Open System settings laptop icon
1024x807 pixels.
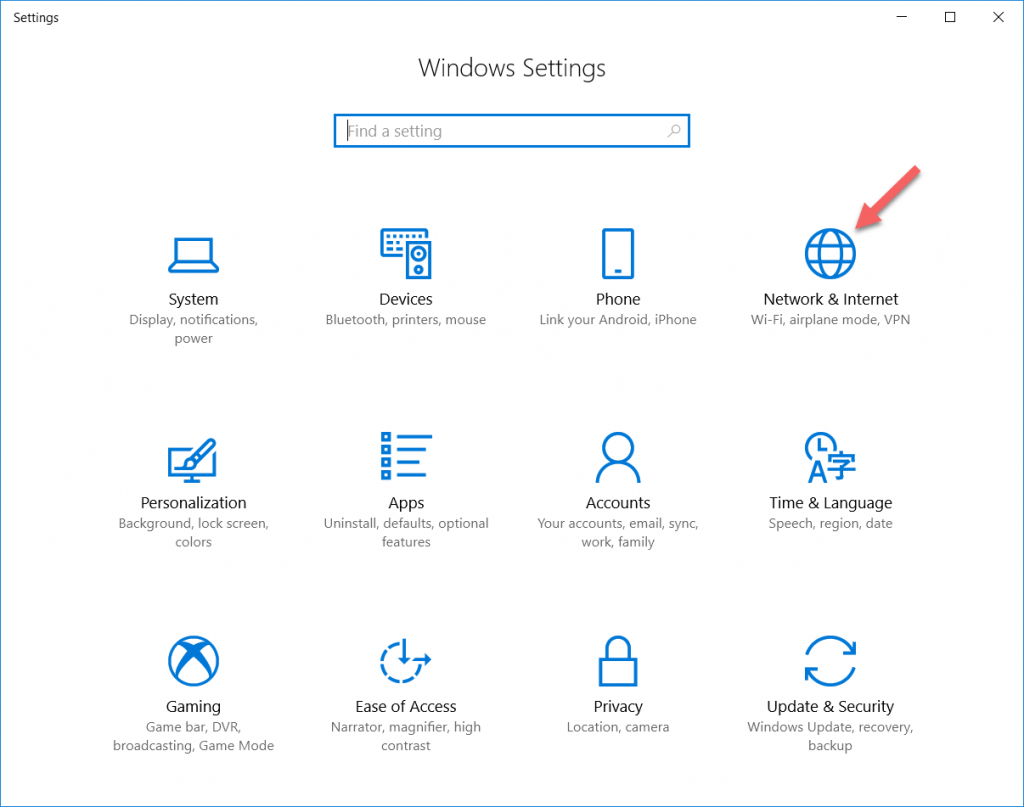pos(193,255)
